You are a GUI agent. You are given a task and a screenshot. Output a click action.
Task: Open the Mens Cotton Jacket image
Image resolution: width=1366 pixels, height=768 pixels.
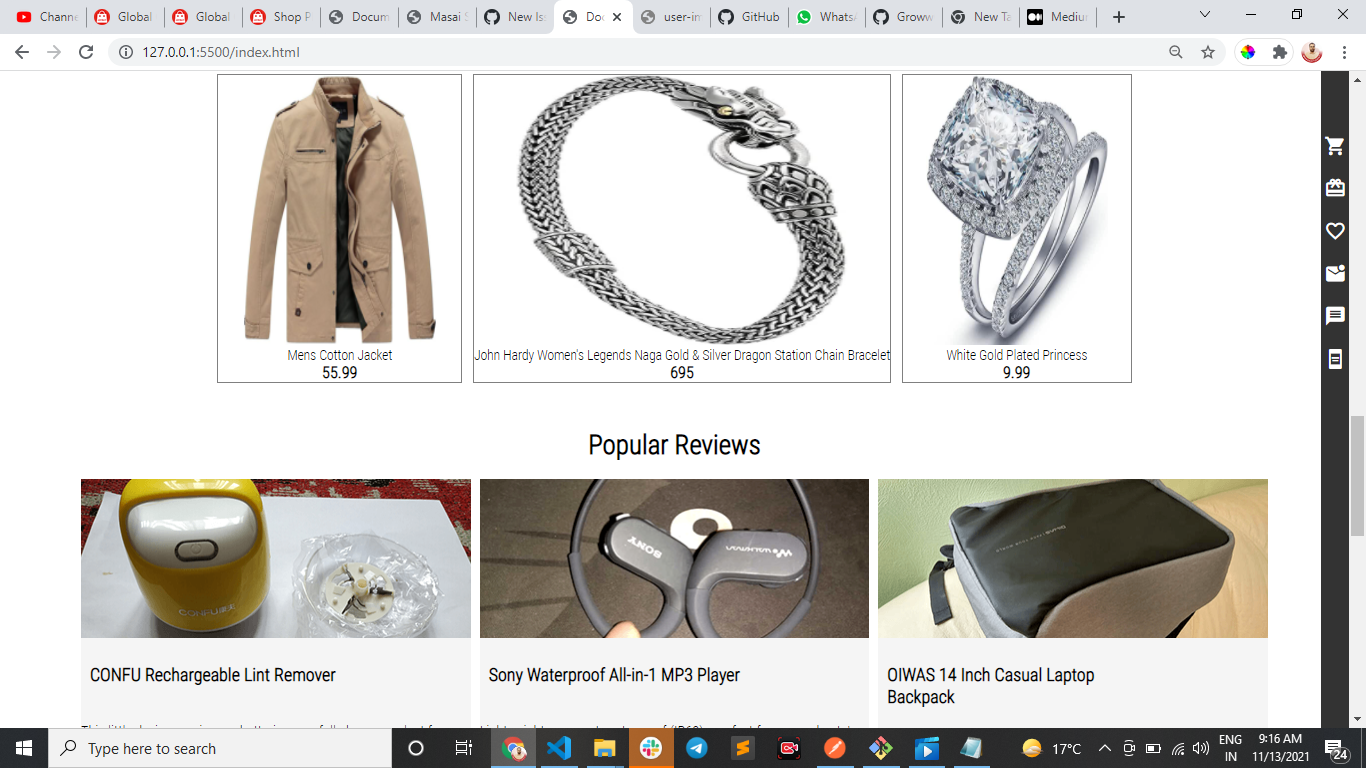pyautogui.click(x=339, y=210)
